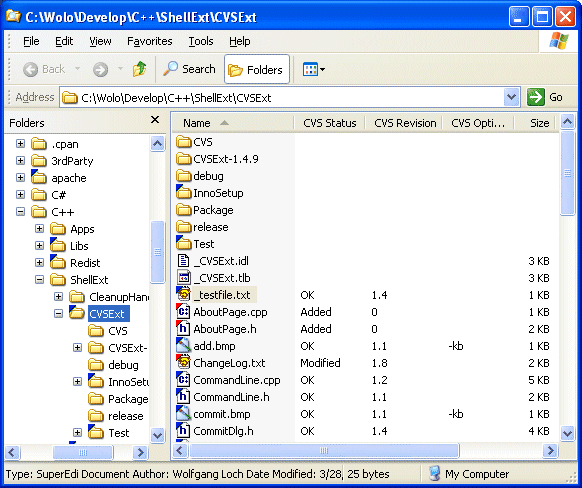582x488 pixels.
Task: Open the File menu
Action: (x=31, y=41)
